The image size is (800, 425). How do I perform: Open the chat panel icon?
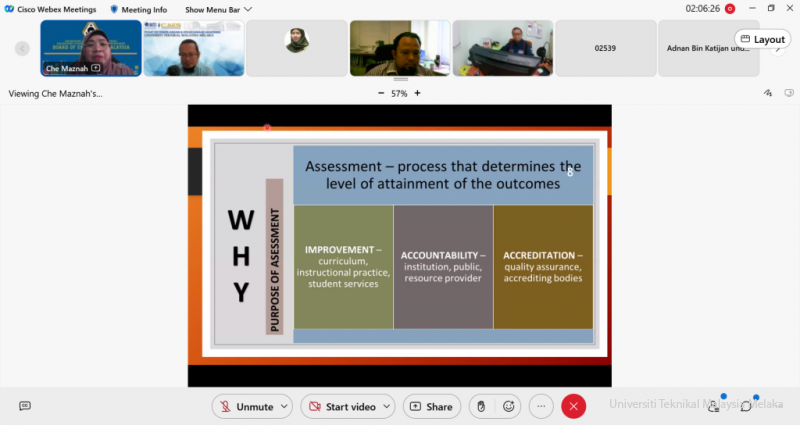746,406
